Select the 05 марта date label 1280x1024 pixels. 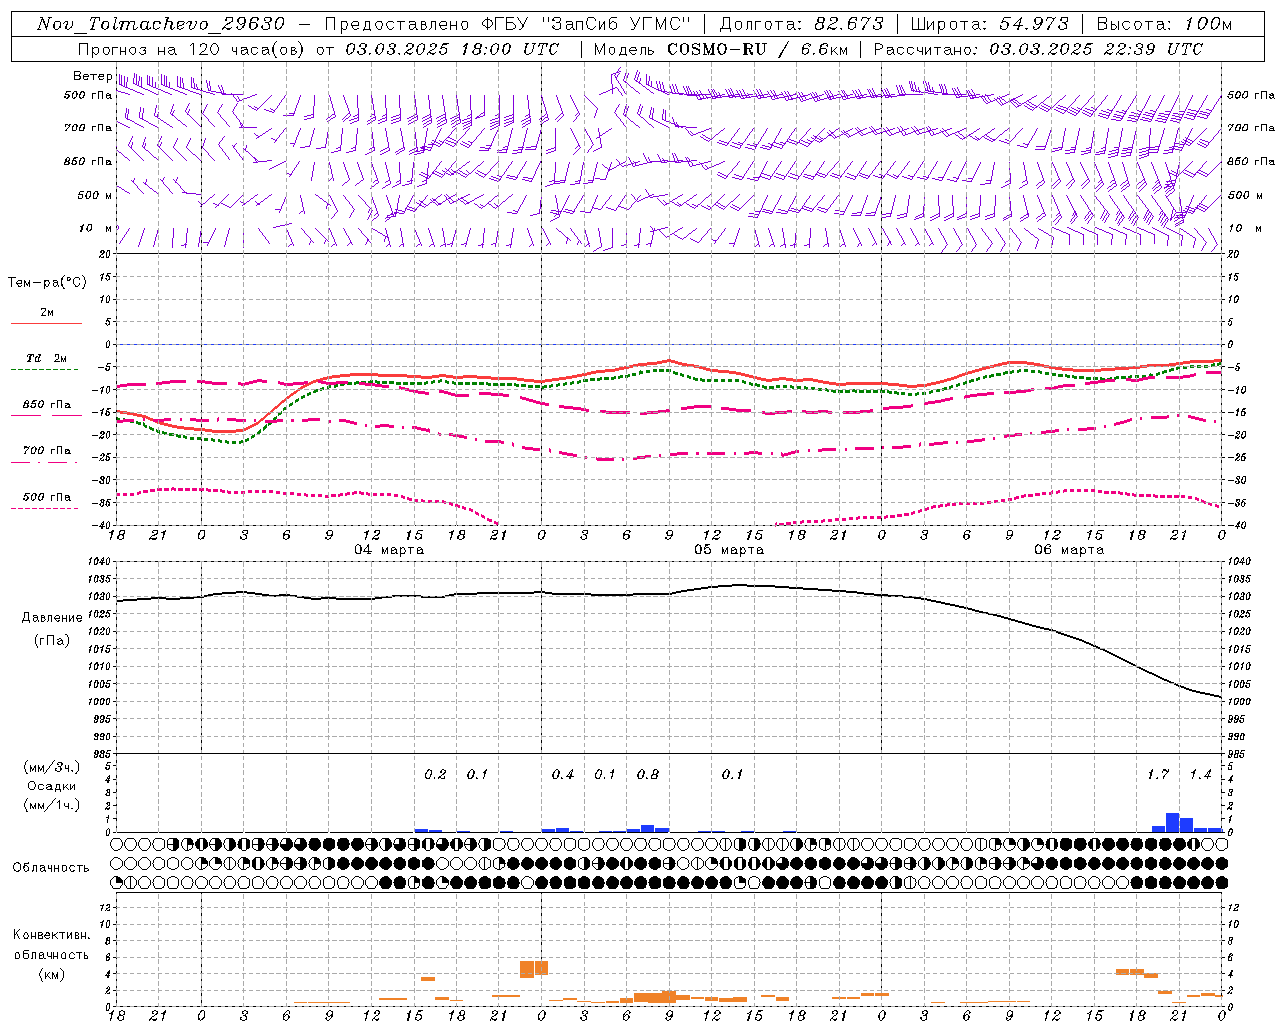(x=729, y=549)
